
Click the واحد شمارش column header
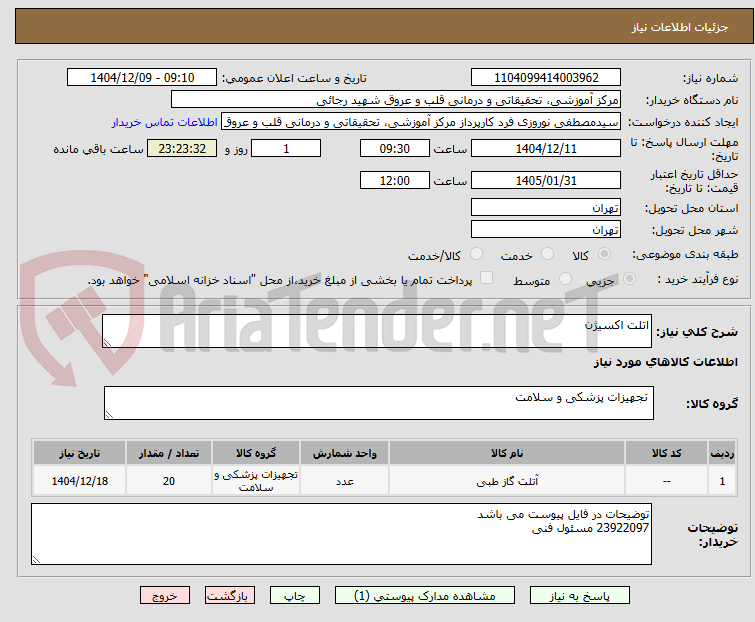(x=344, y=453)
